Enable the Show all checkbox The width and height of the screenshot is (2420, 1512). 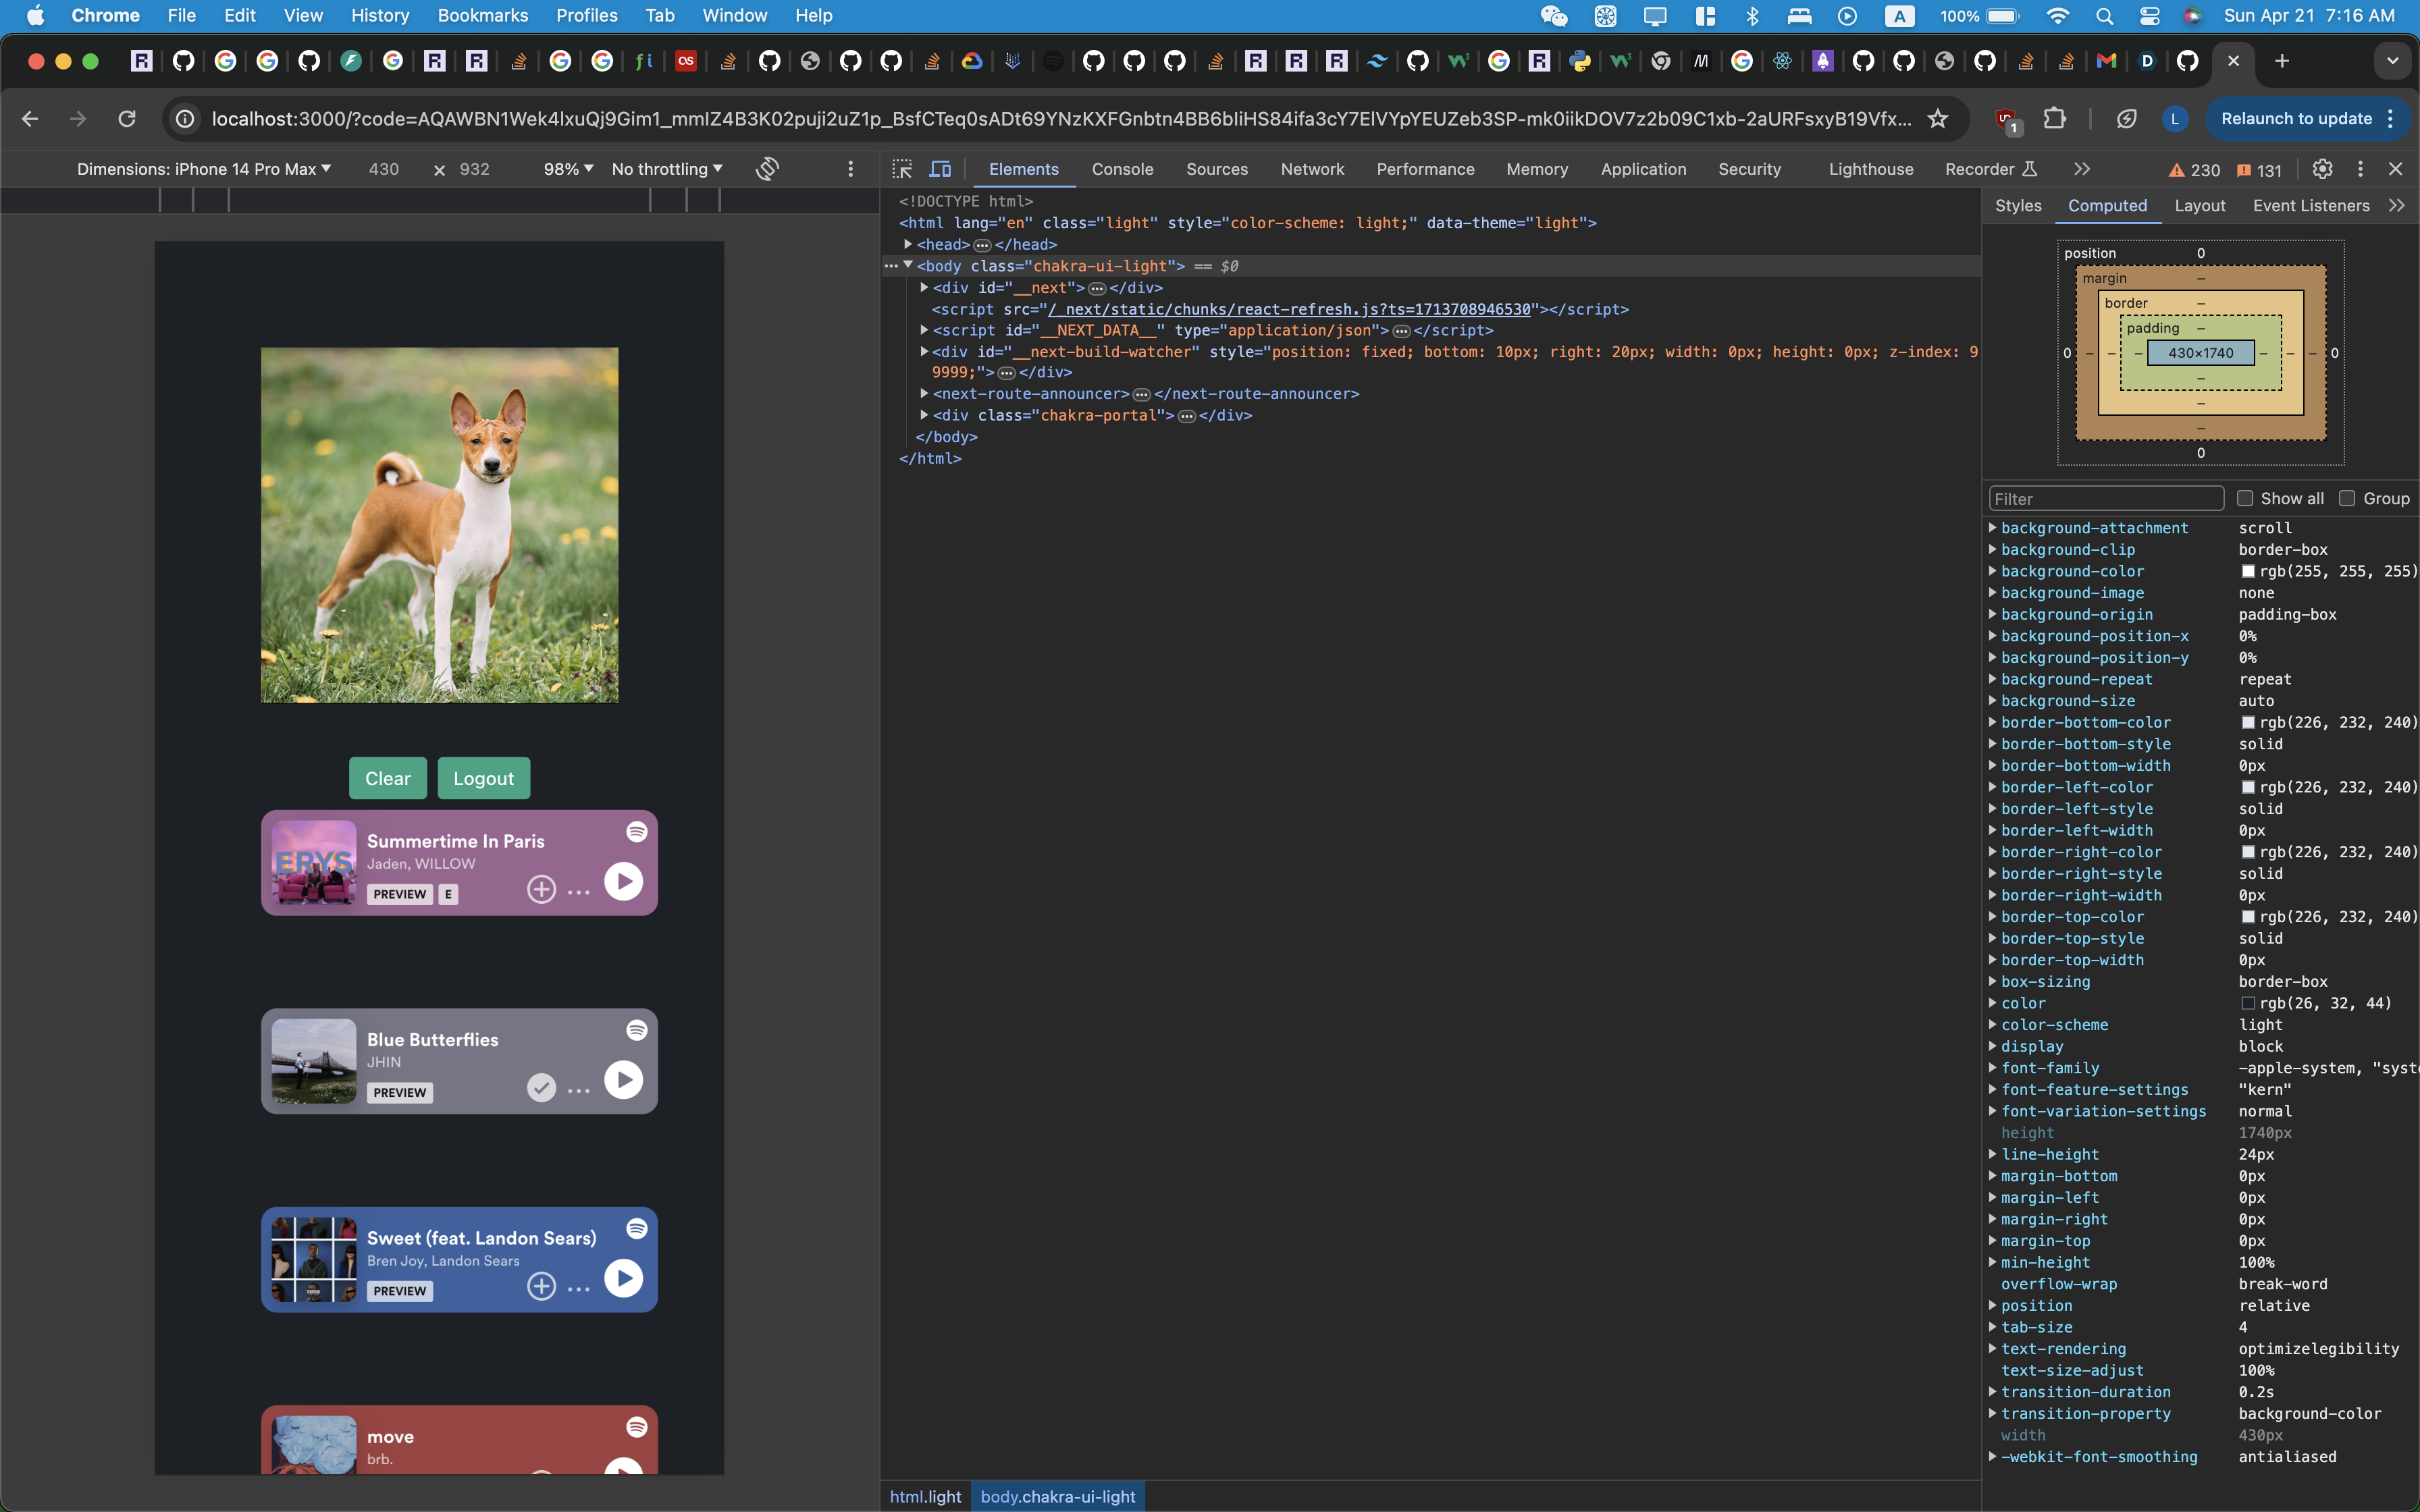coord(2245,498)
